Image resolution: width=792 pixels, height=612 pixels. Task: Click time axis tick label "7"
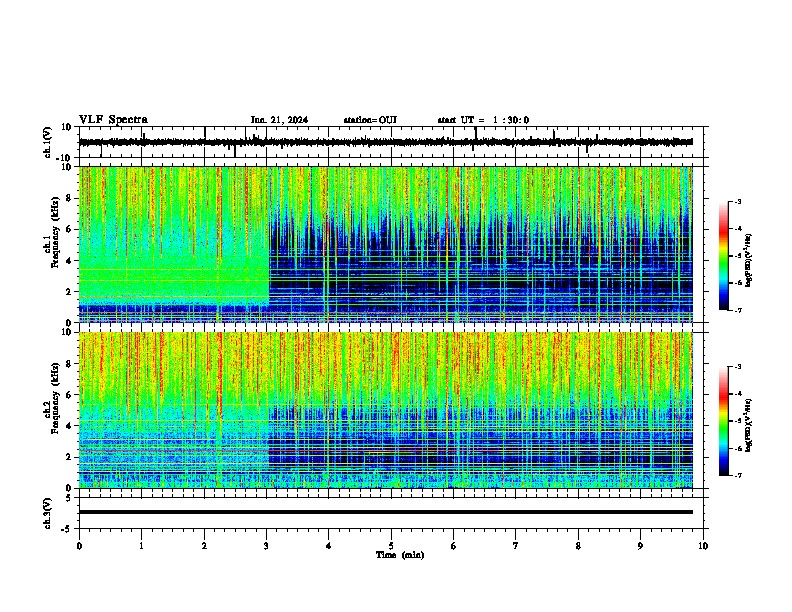click(516, 546)
